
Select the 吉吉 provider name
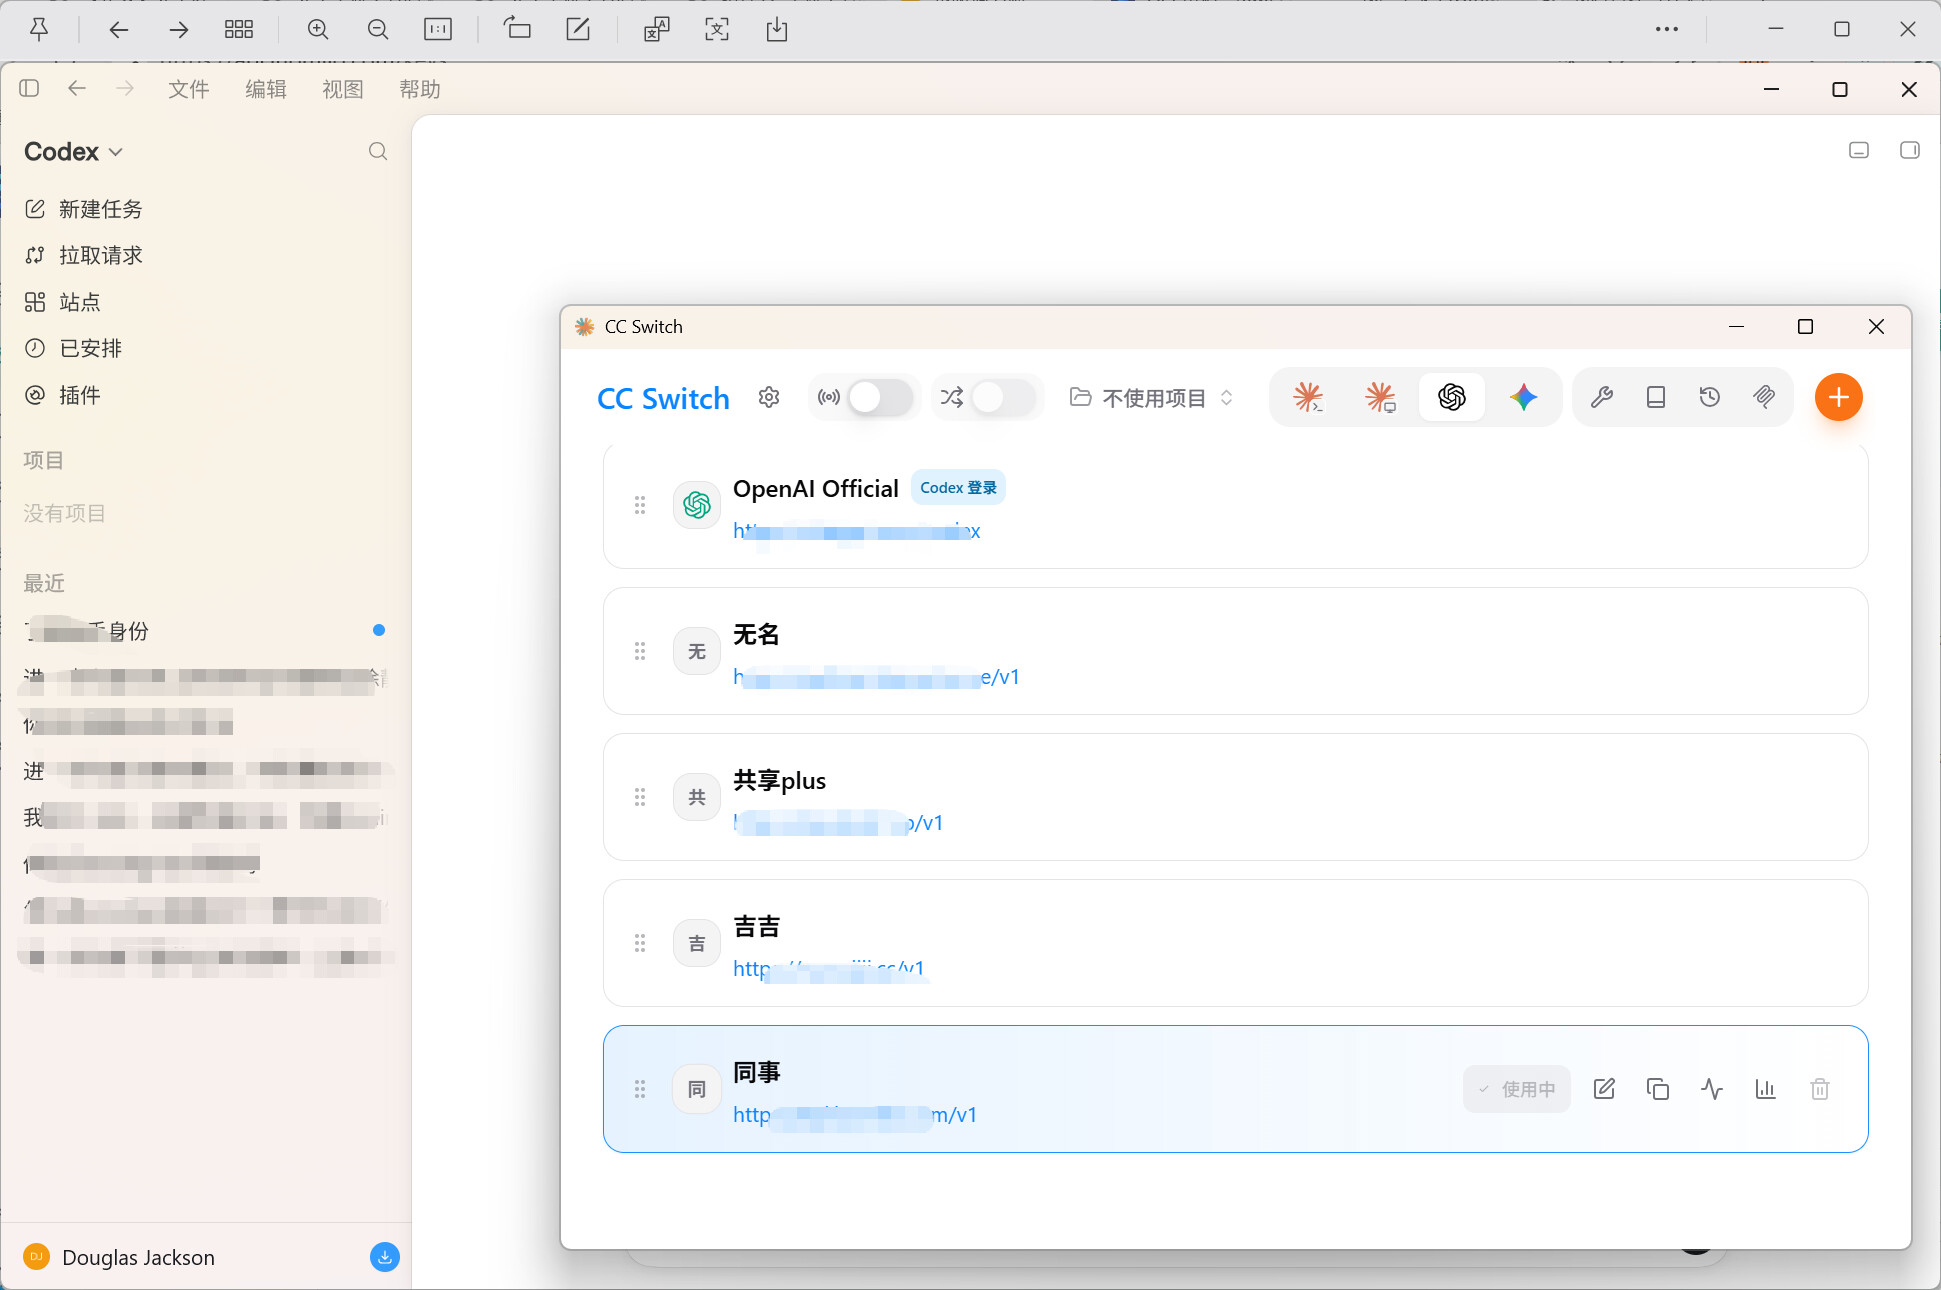point(756,927)
